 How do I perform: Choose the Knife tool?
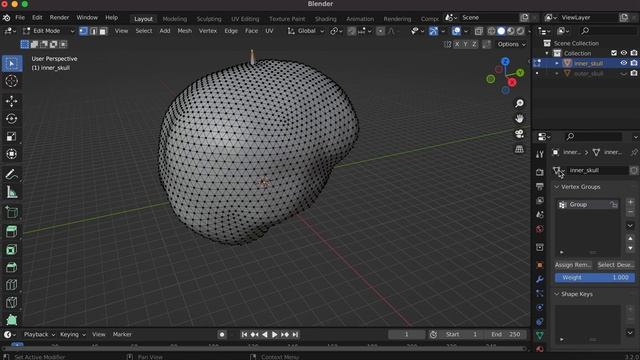(12, 302)
